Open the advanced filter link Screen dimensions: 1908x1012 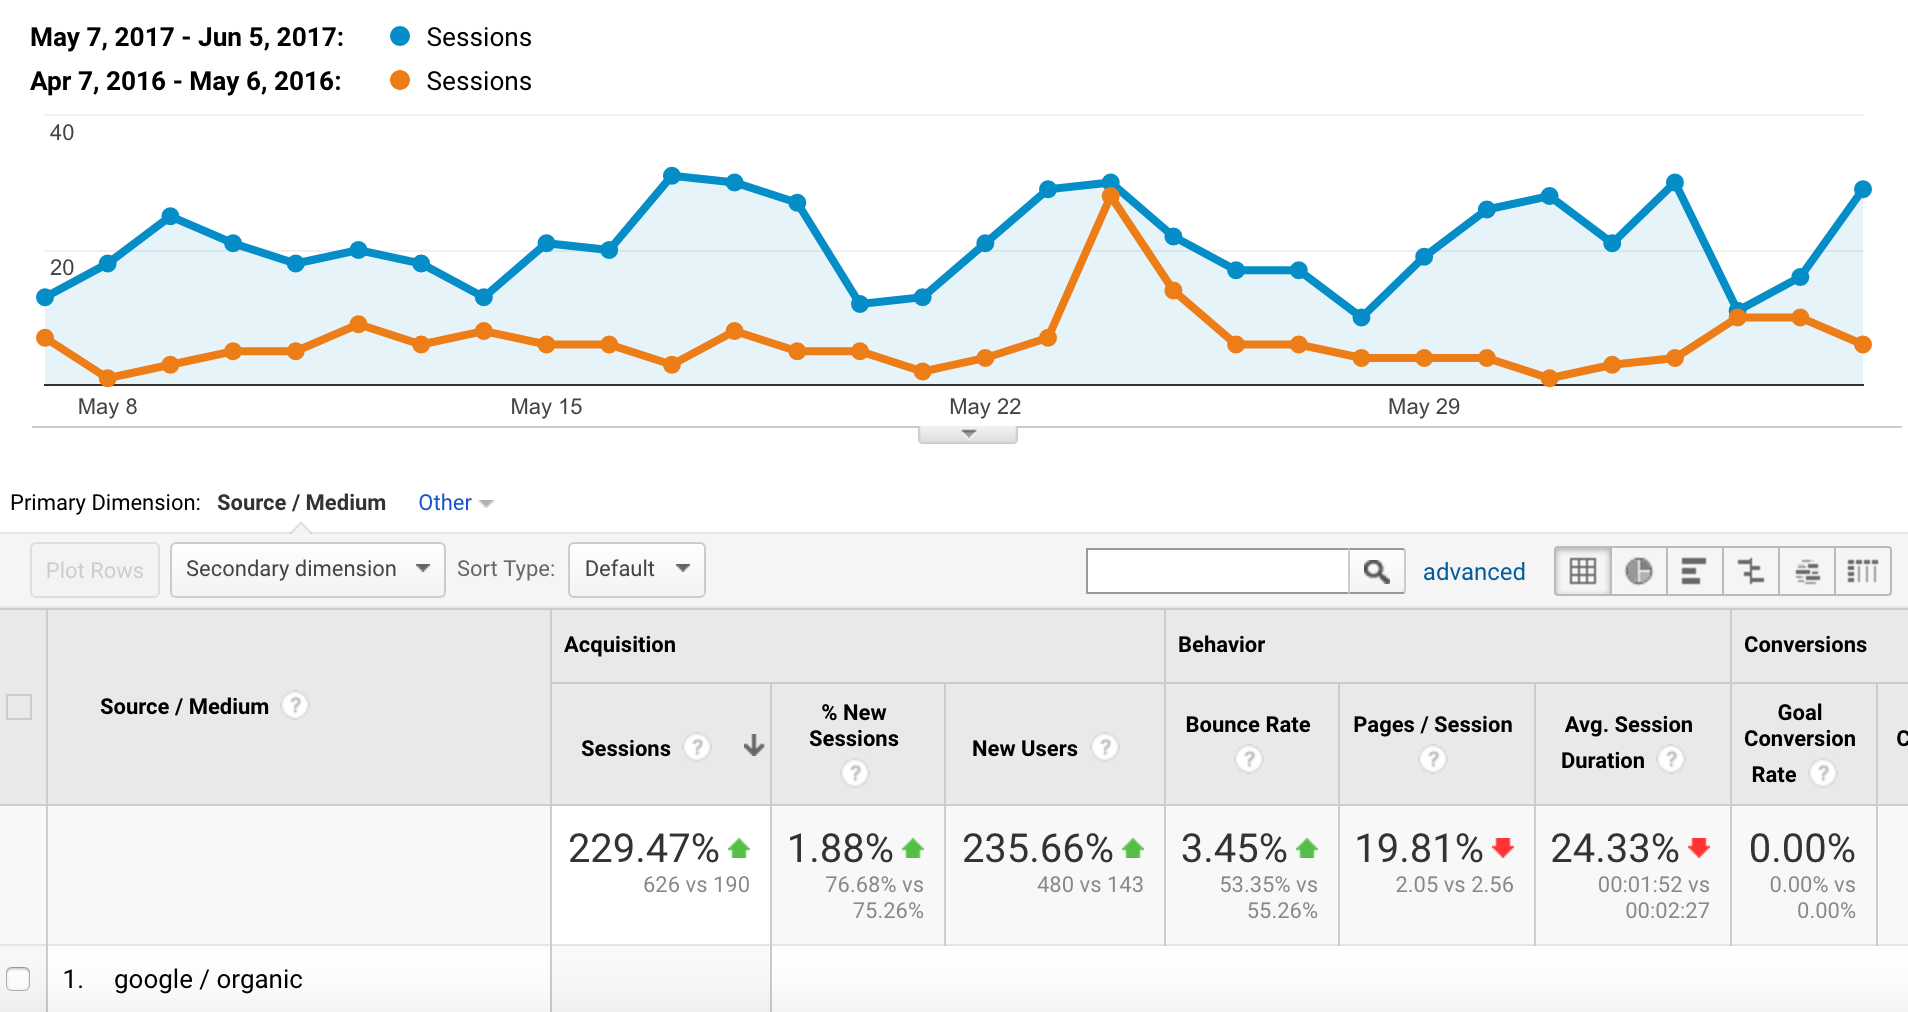(1474, 571)
